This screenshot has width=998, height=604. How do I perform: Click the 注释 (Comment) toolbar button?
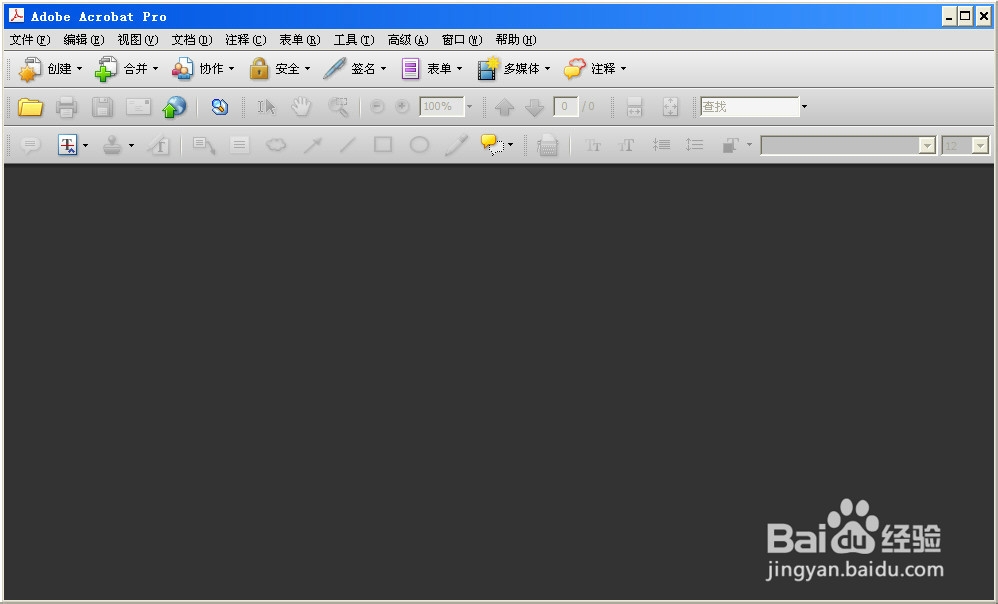click(595, 69)
